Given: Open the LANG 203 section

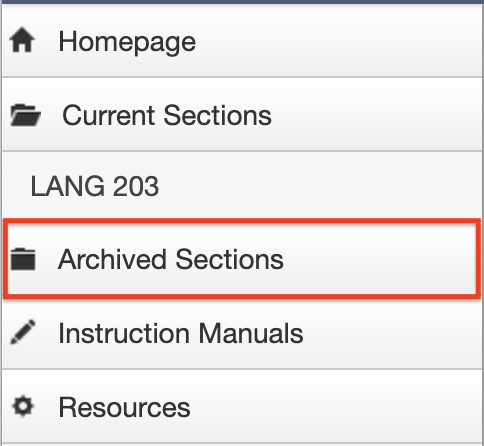Looking at the screenshot, I should point(242,185).
